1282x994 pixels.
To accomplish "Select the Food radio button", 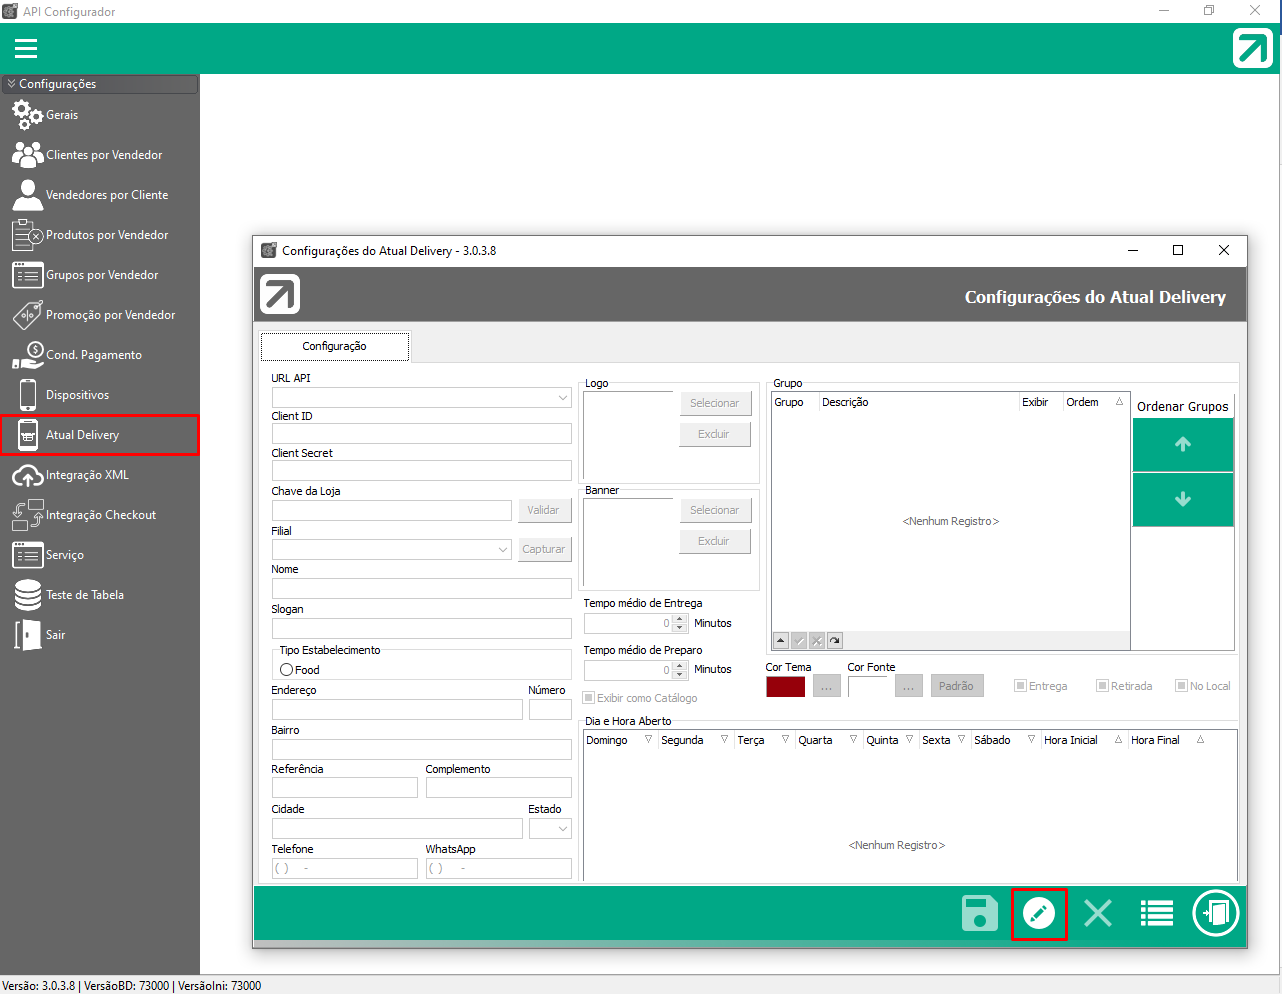I will pyautogui.click(x=287, y=670).
